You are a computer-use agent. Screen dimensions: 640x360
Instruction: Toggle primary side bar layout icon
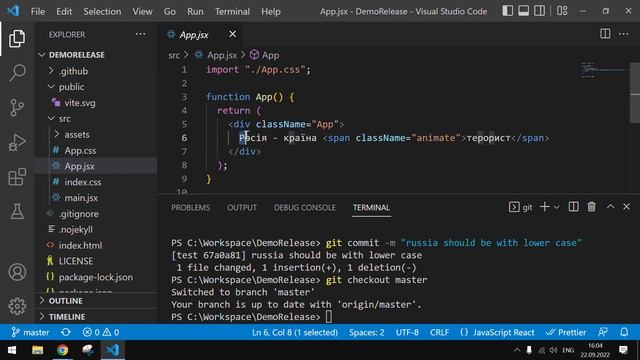pos(508,11)
